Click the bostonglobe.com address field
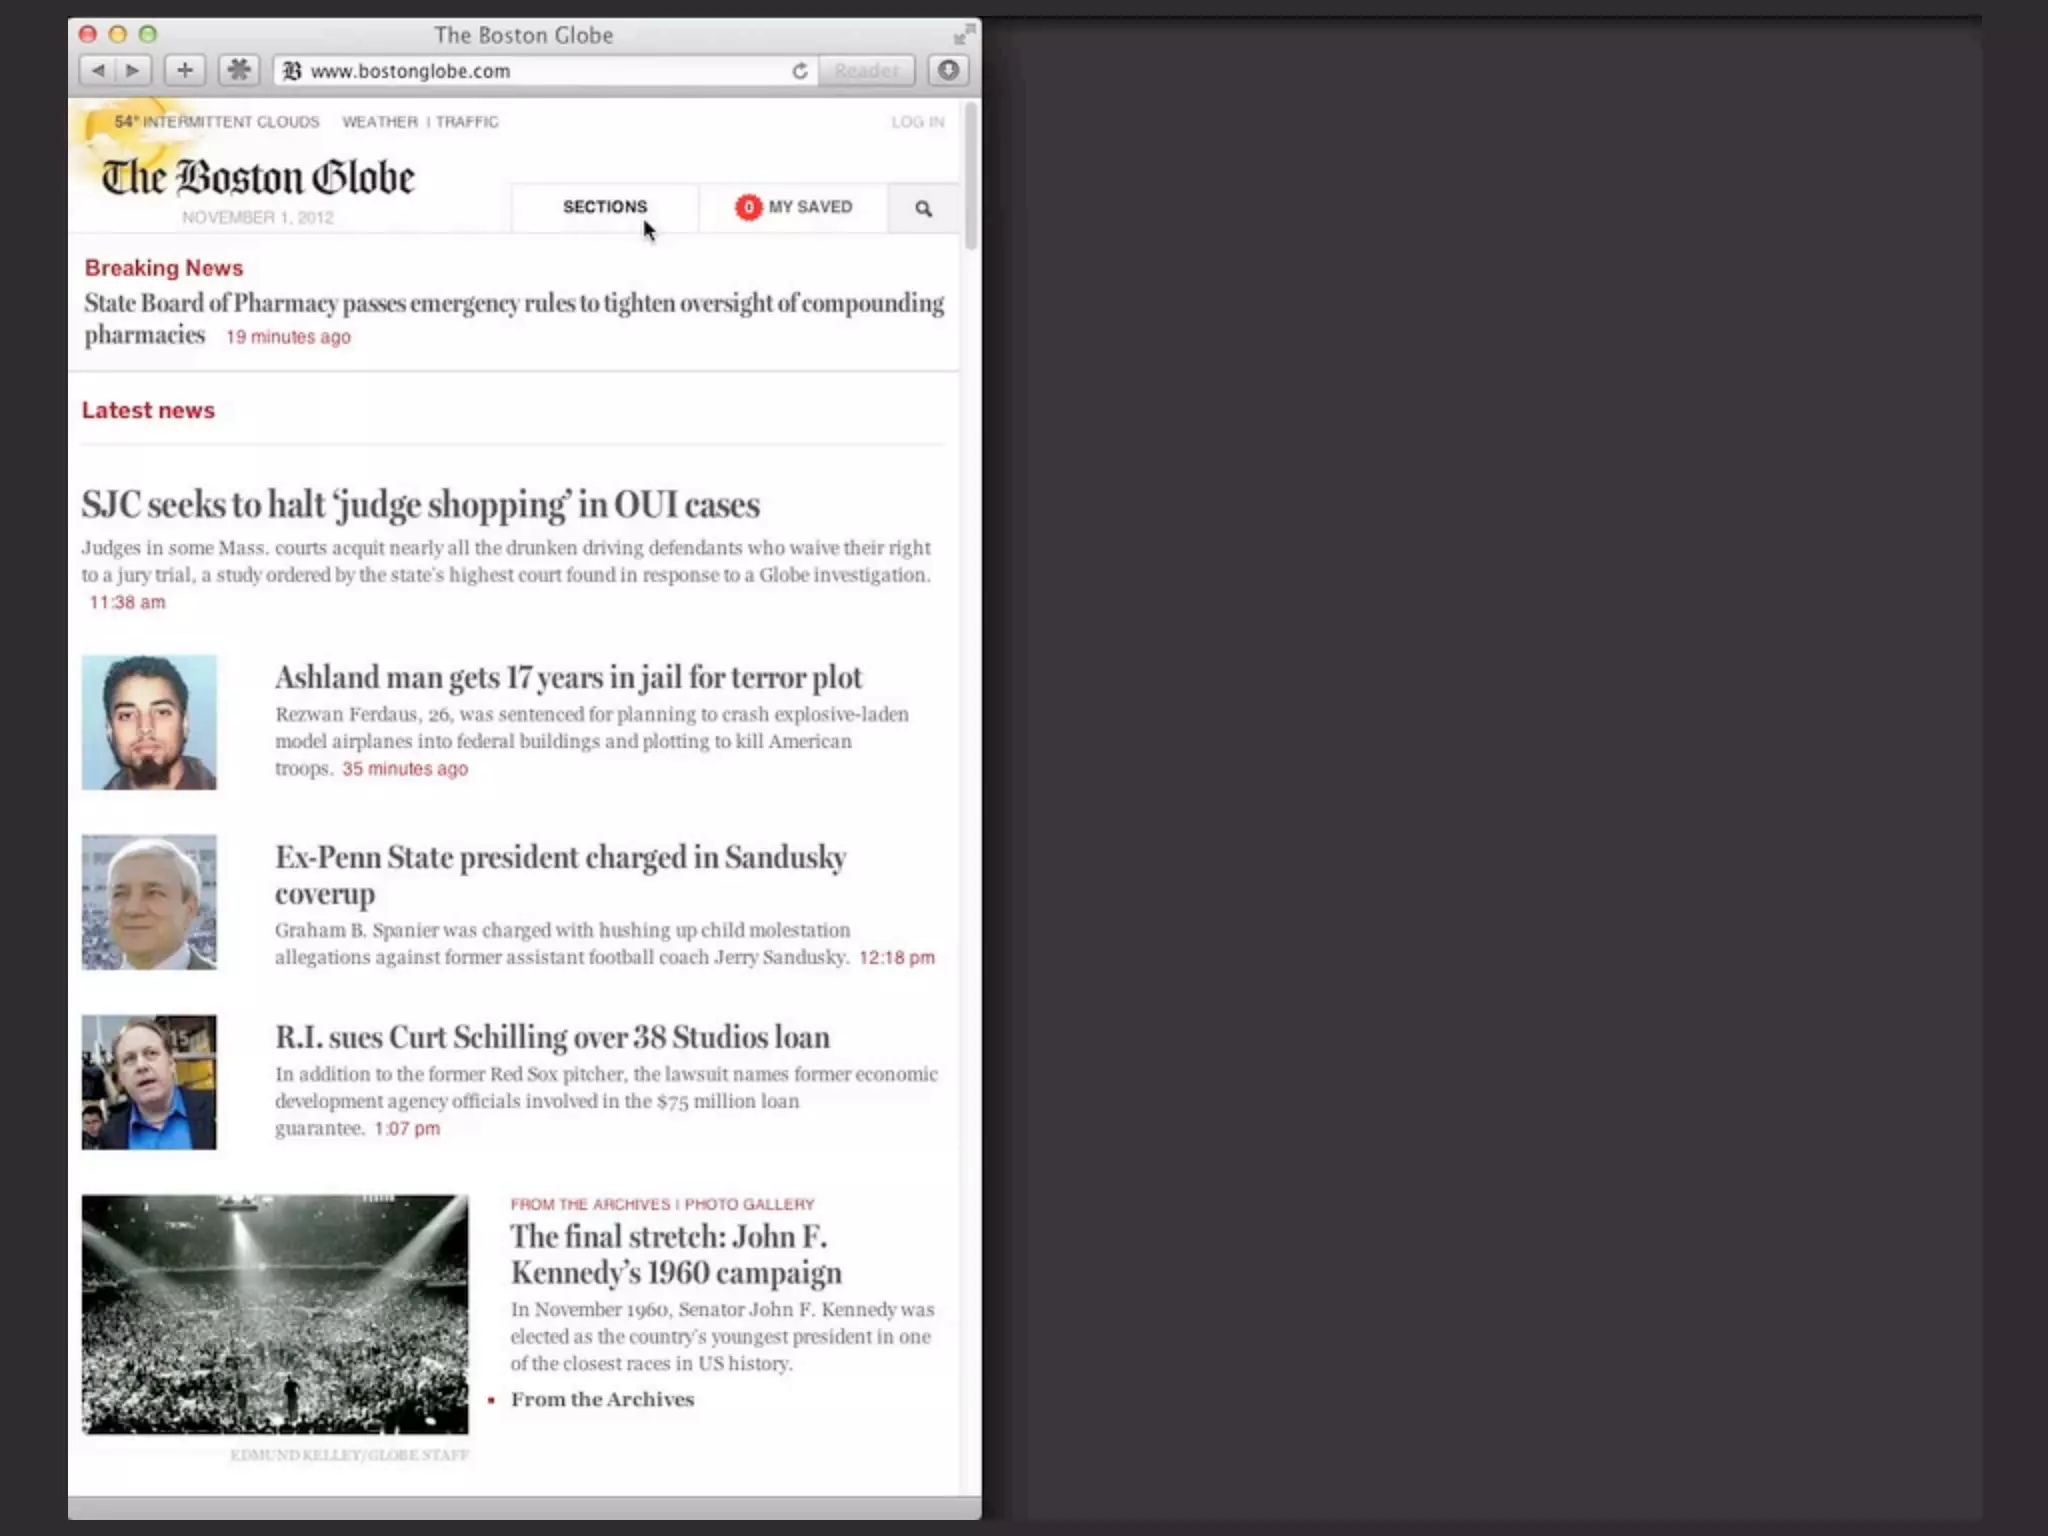 540,71
